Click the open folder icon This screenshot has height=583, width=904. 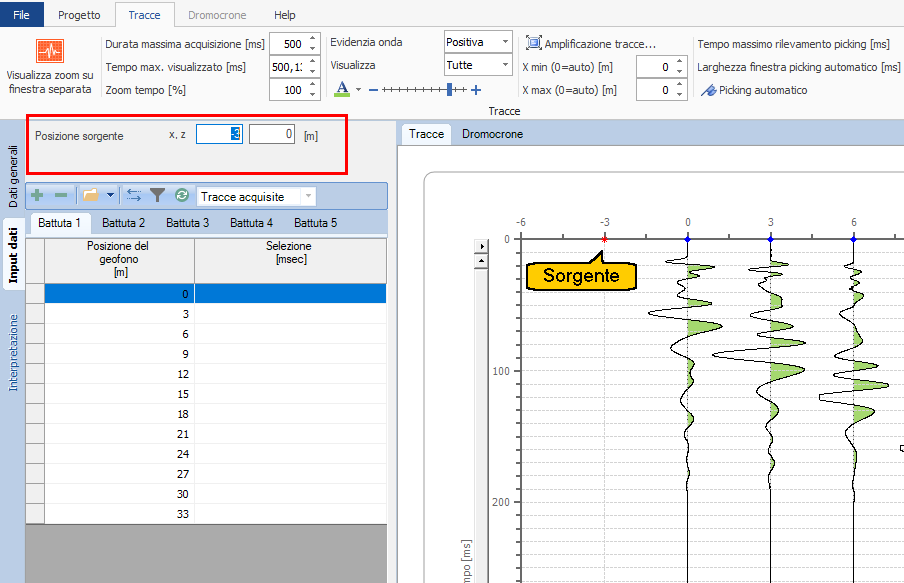pyautogui.click(x=91, y=195)
